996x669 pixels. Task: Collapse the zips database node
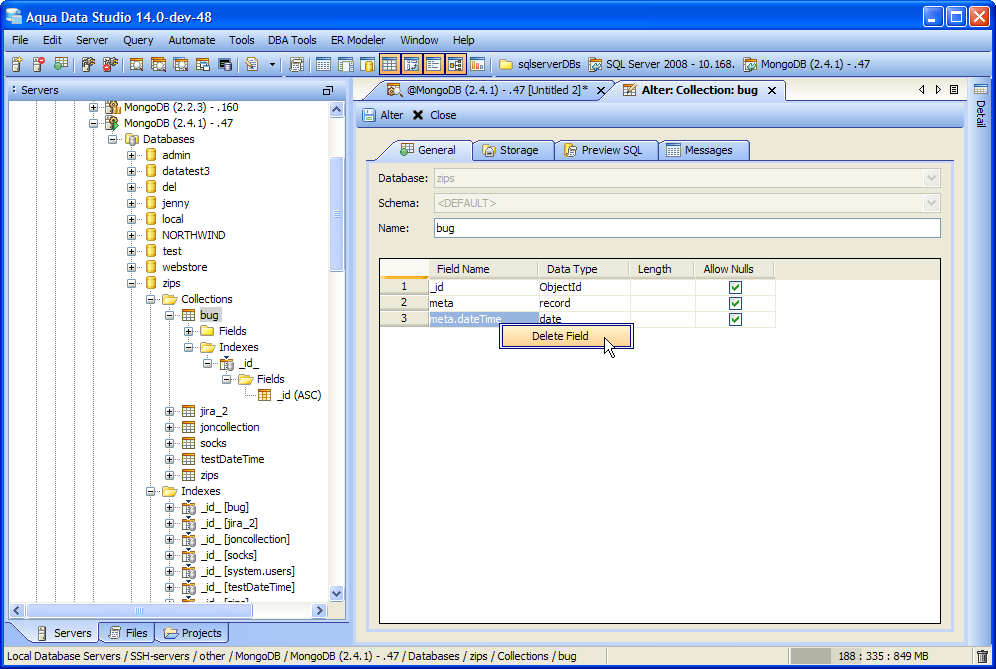point(131,283)
